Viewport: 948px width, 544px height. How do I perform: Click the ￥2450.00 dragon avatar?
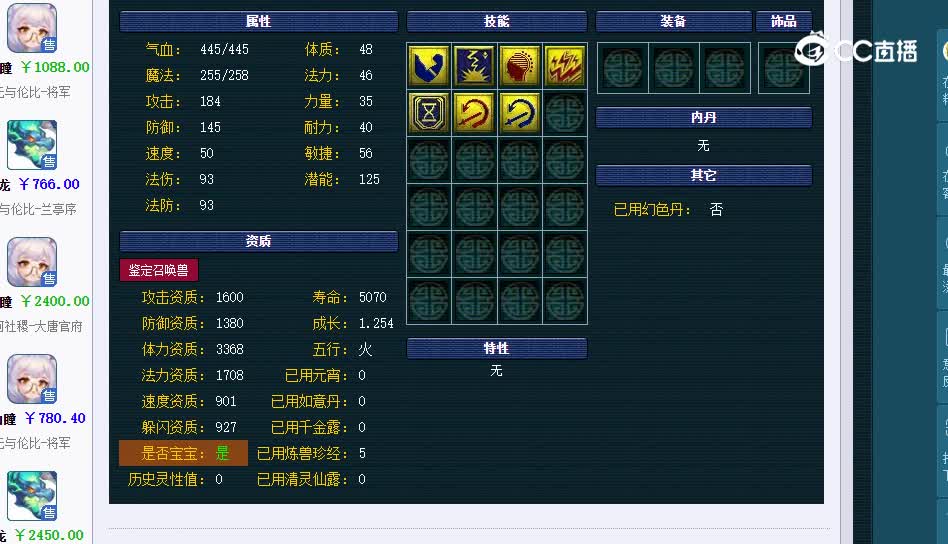point(32,496)
